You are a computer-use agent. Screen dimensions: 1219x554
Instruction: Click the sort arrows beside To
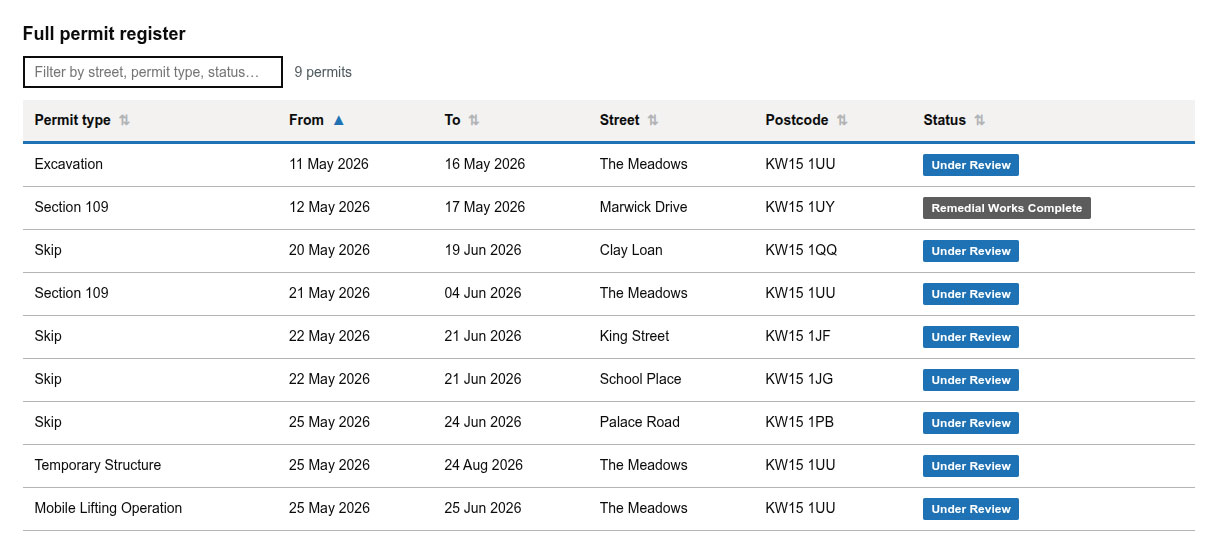(474, 120)
